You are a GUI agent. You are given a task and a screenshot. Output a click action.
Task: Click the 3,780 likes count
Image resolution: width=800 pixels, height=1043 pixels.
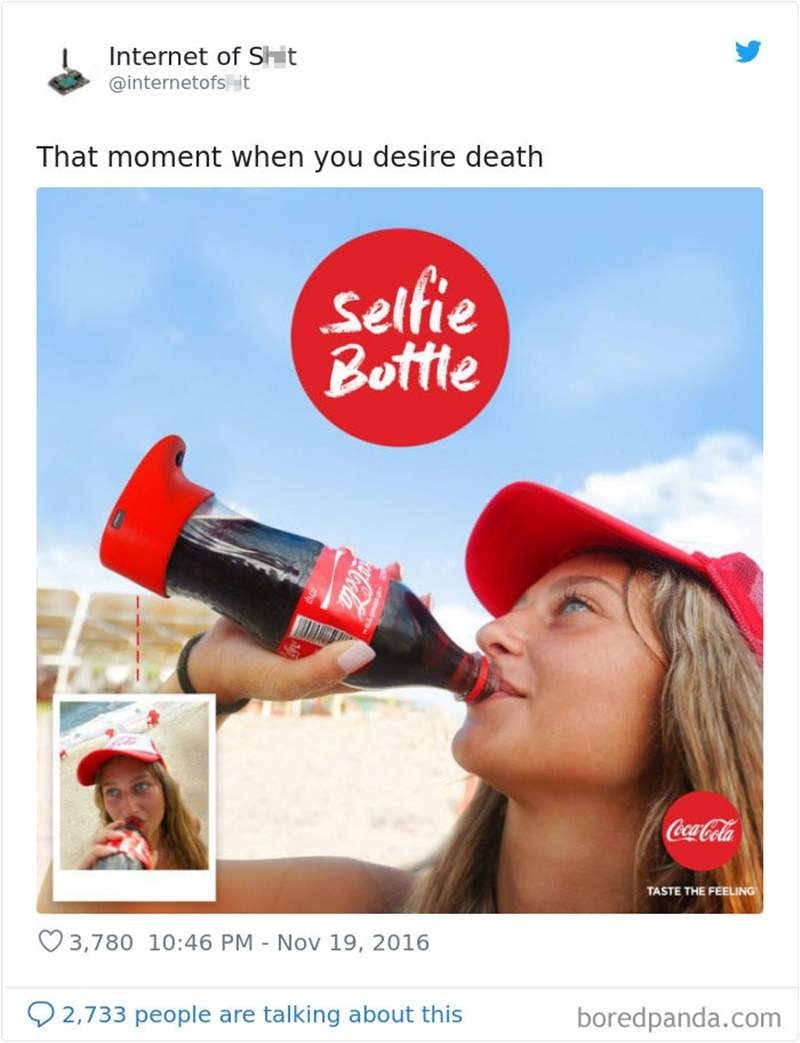(101, 943)
